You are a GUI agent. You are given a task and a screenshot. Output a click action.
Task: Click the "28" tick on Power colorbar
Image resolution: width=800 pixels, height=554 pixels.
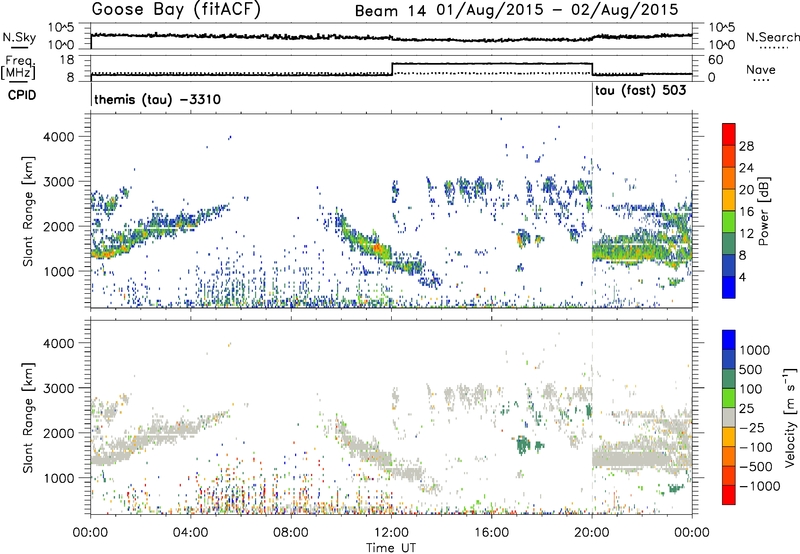(x=746, y=146)
